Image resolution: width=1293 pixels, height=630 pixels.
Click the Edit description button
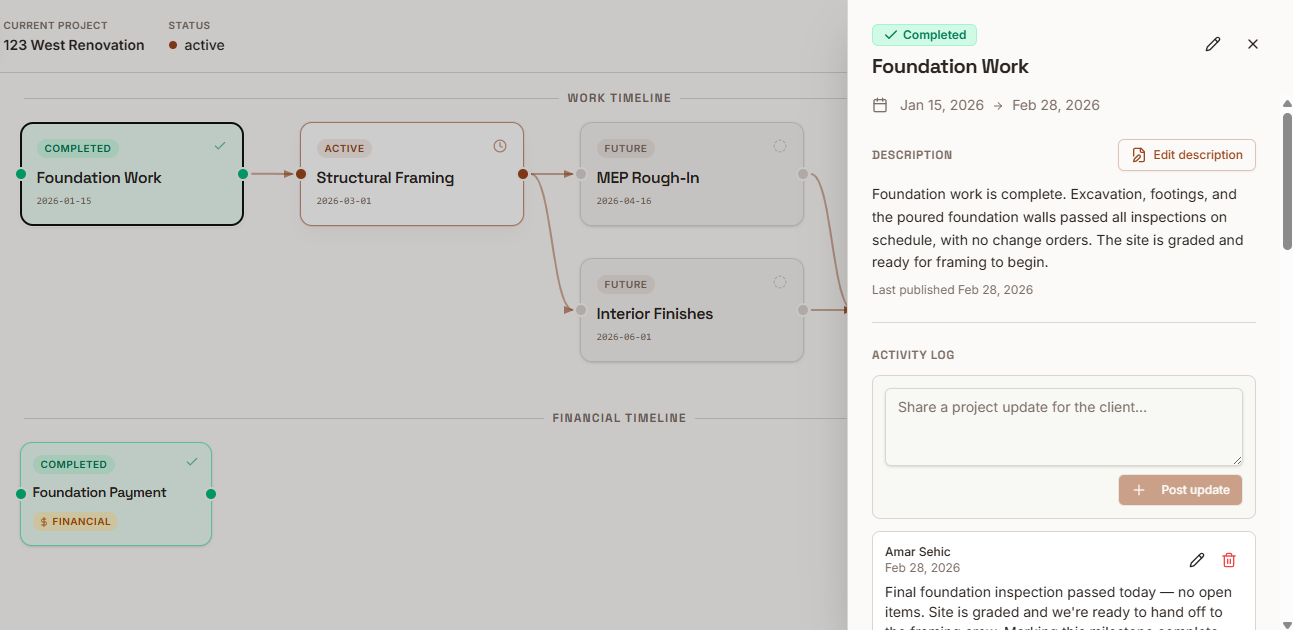click(x=1187, y=155)
